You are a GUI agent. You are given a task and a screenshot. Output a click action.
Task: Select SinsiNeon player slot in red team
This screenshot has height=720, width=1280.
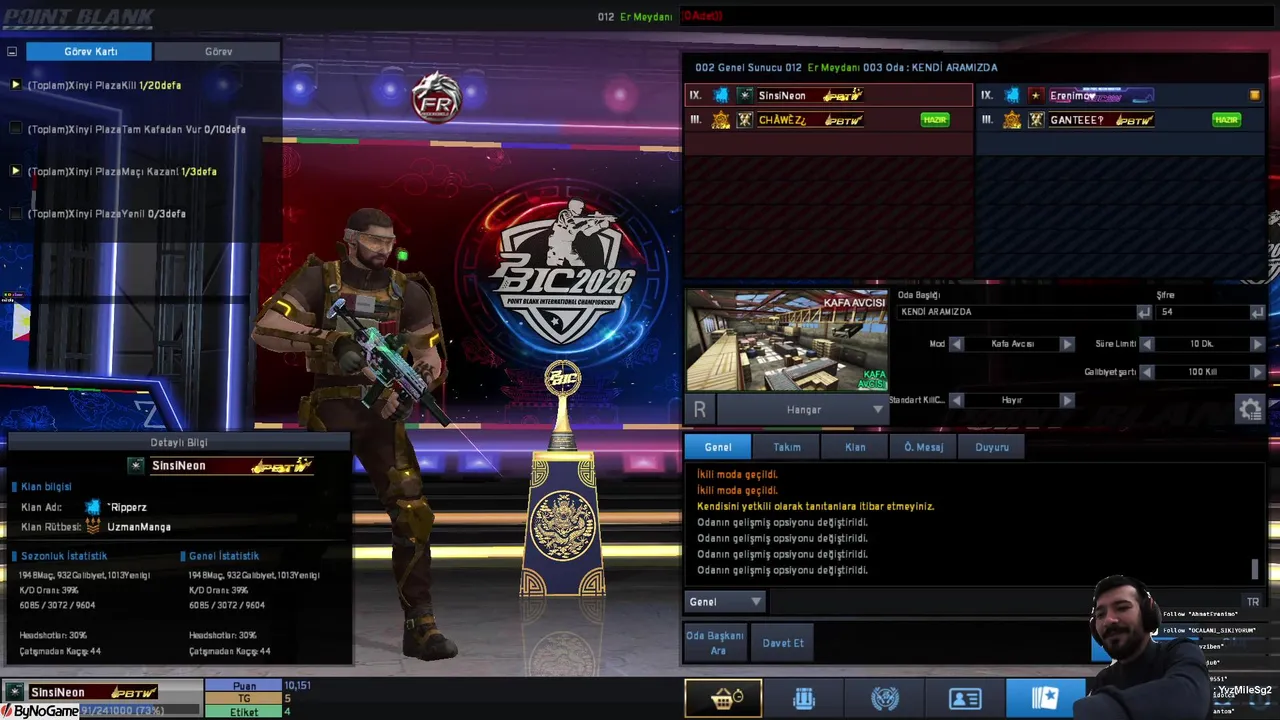828,95
